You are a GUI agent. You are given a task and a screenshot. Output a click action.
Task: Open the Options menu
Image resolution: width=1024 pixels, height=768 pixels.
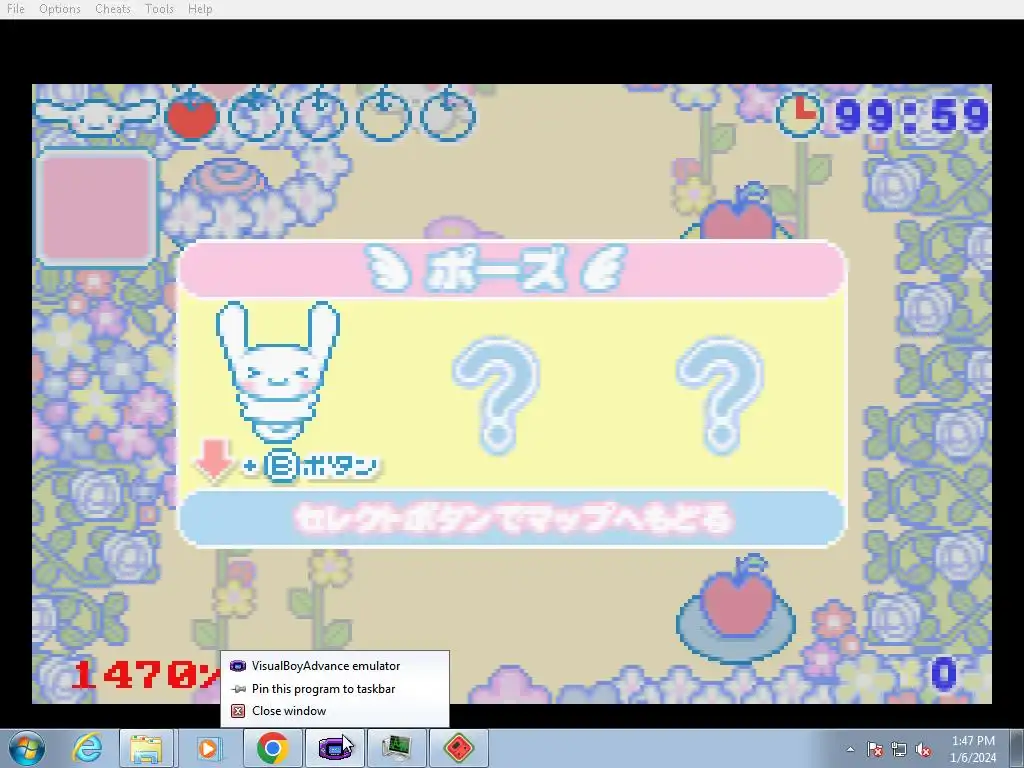point(59,9)
